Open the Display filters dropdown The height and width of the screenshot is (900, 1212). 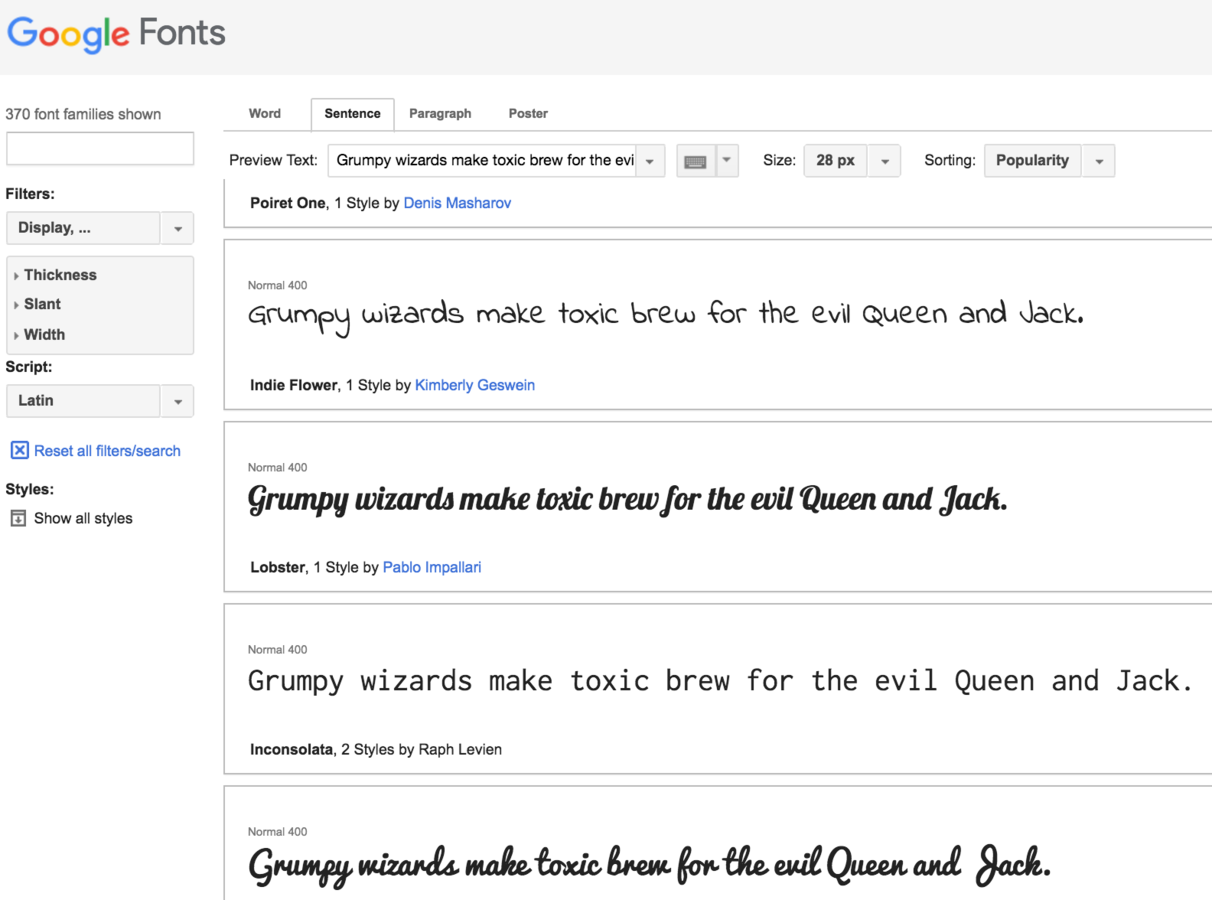[100, 228]
